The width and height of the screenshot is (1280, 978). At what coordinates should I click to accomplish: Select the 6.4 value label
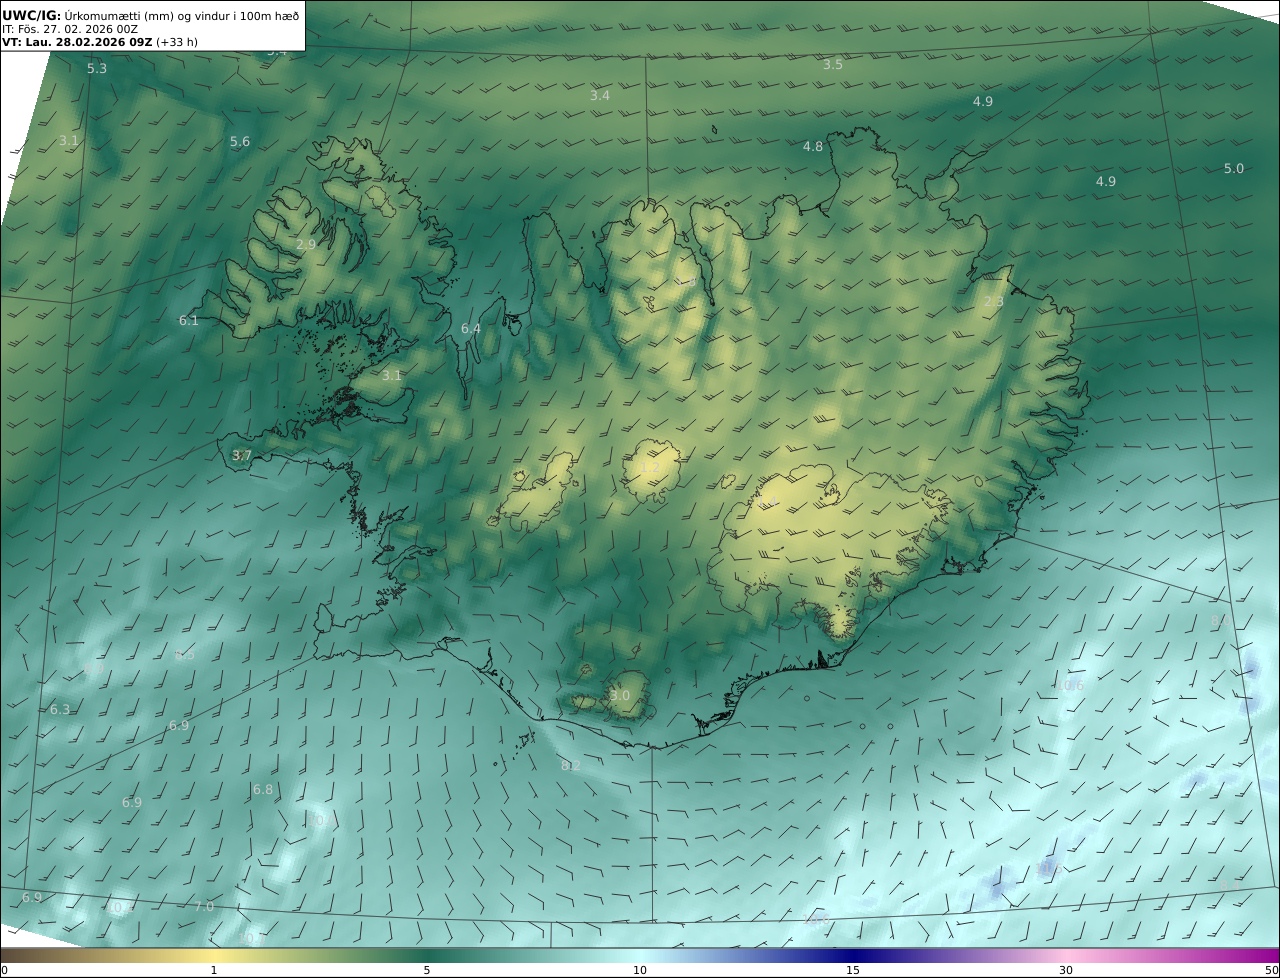pyautogui.click(x=471, y=329)
